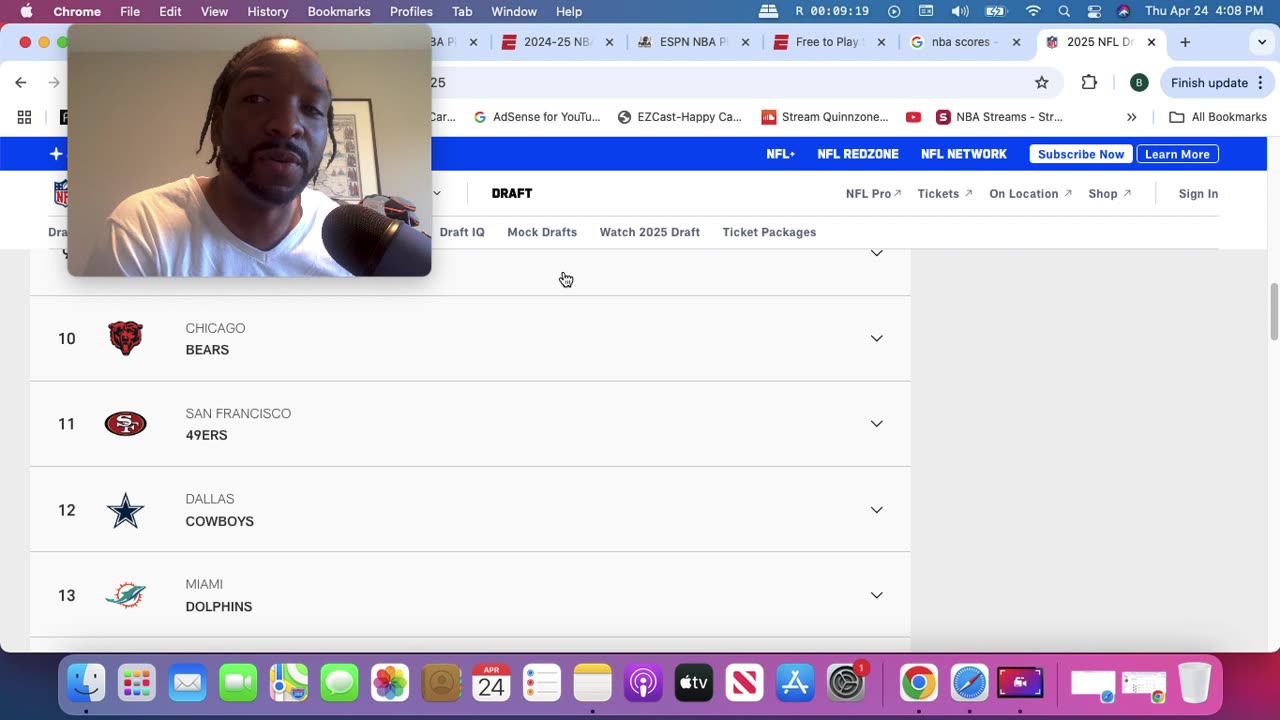
Task: Open the Mock Drafts link
Action: (x=542, y=232)
